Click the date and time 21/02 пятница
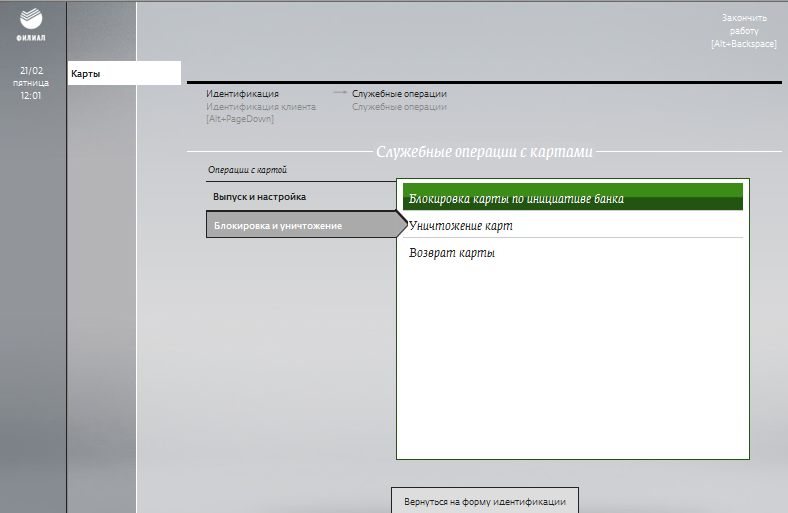 [x=31, y=83]
